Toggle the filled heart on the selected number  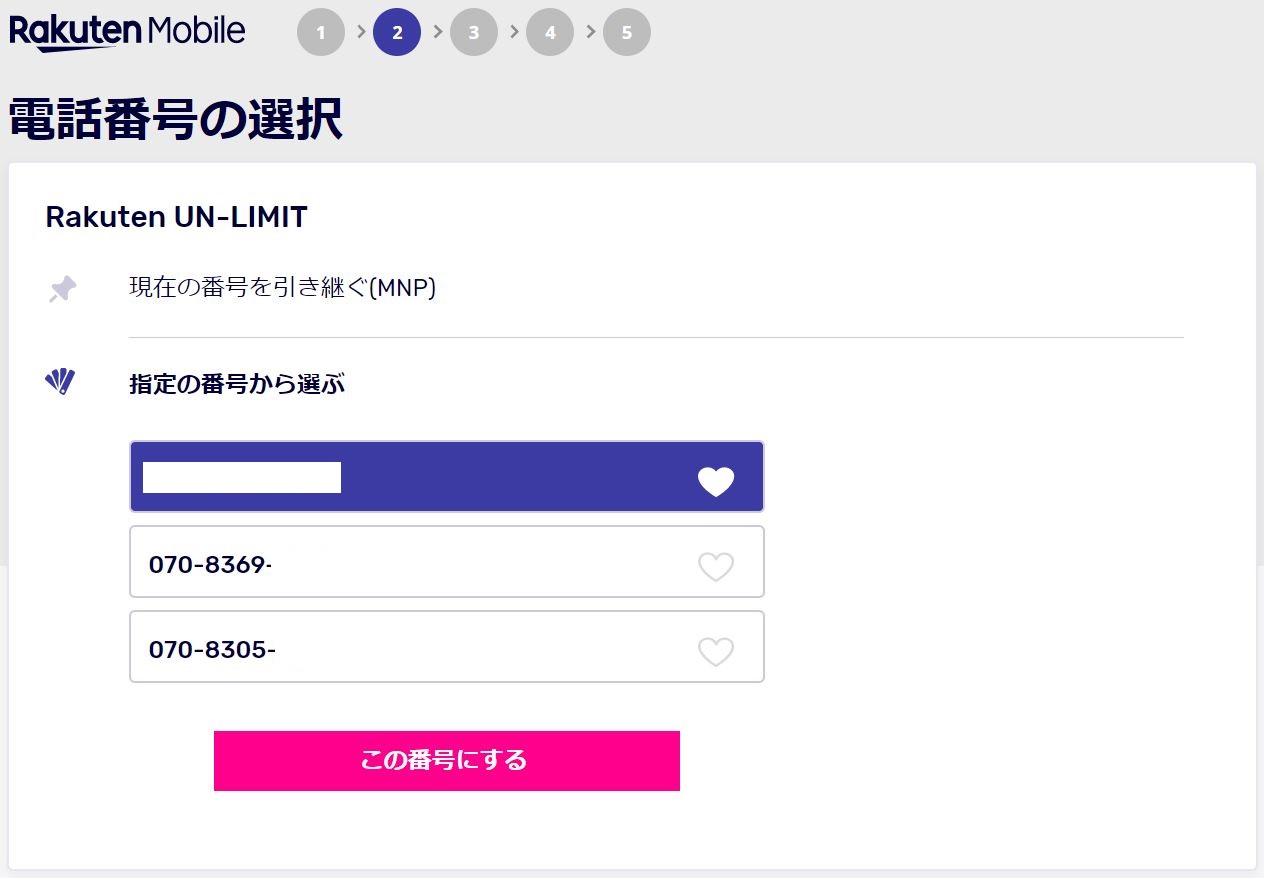pos(716,482)
